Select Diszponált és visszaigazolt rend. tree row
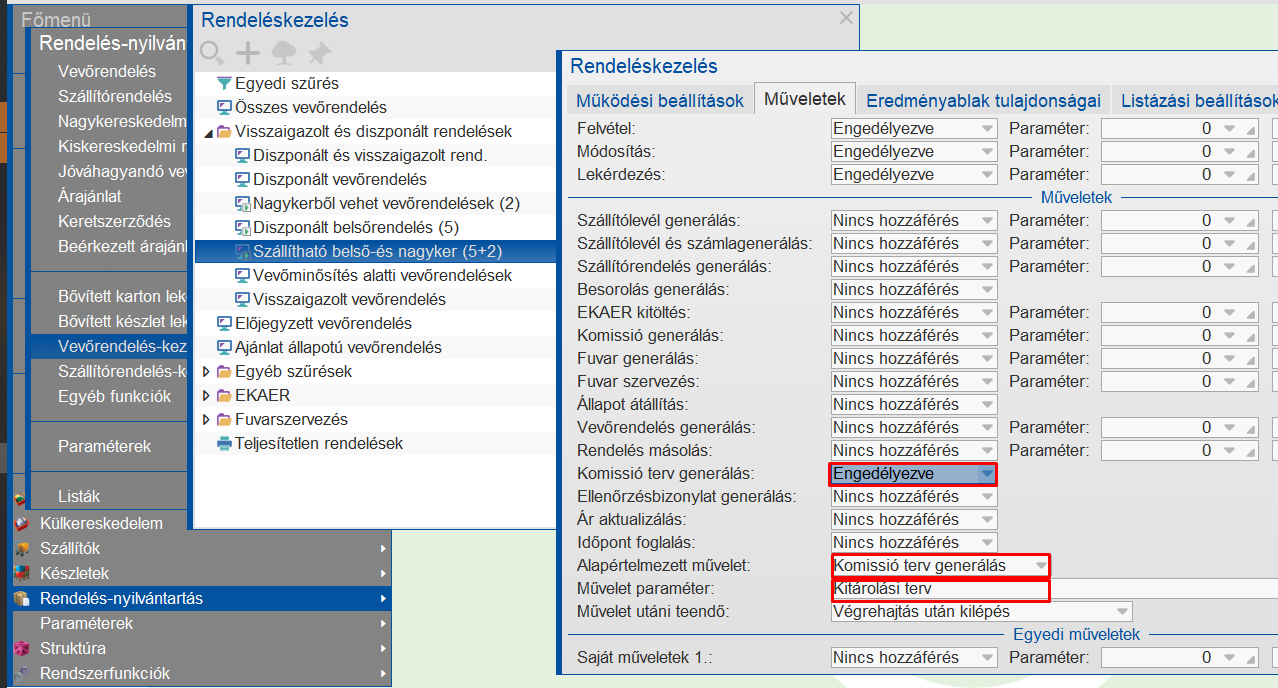The width and height of the screenshot is (1278, 688). [x=375, y=155]
